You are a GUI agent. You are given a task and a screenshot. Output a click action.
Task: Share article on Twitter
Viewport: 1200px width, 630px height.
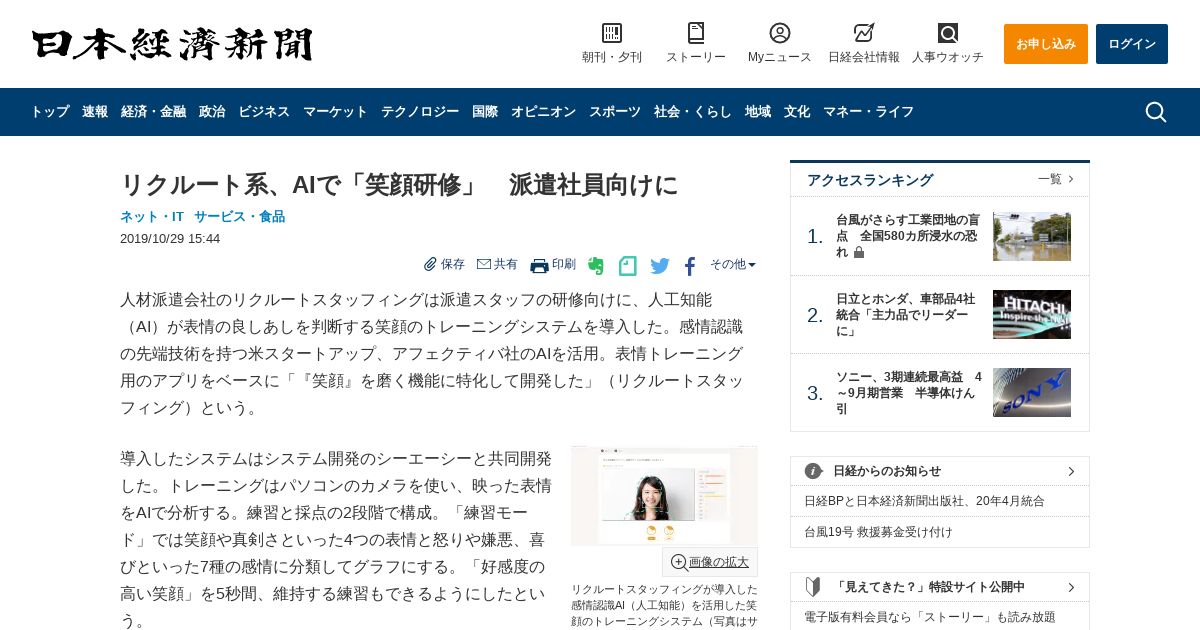[x=660, y=266]
